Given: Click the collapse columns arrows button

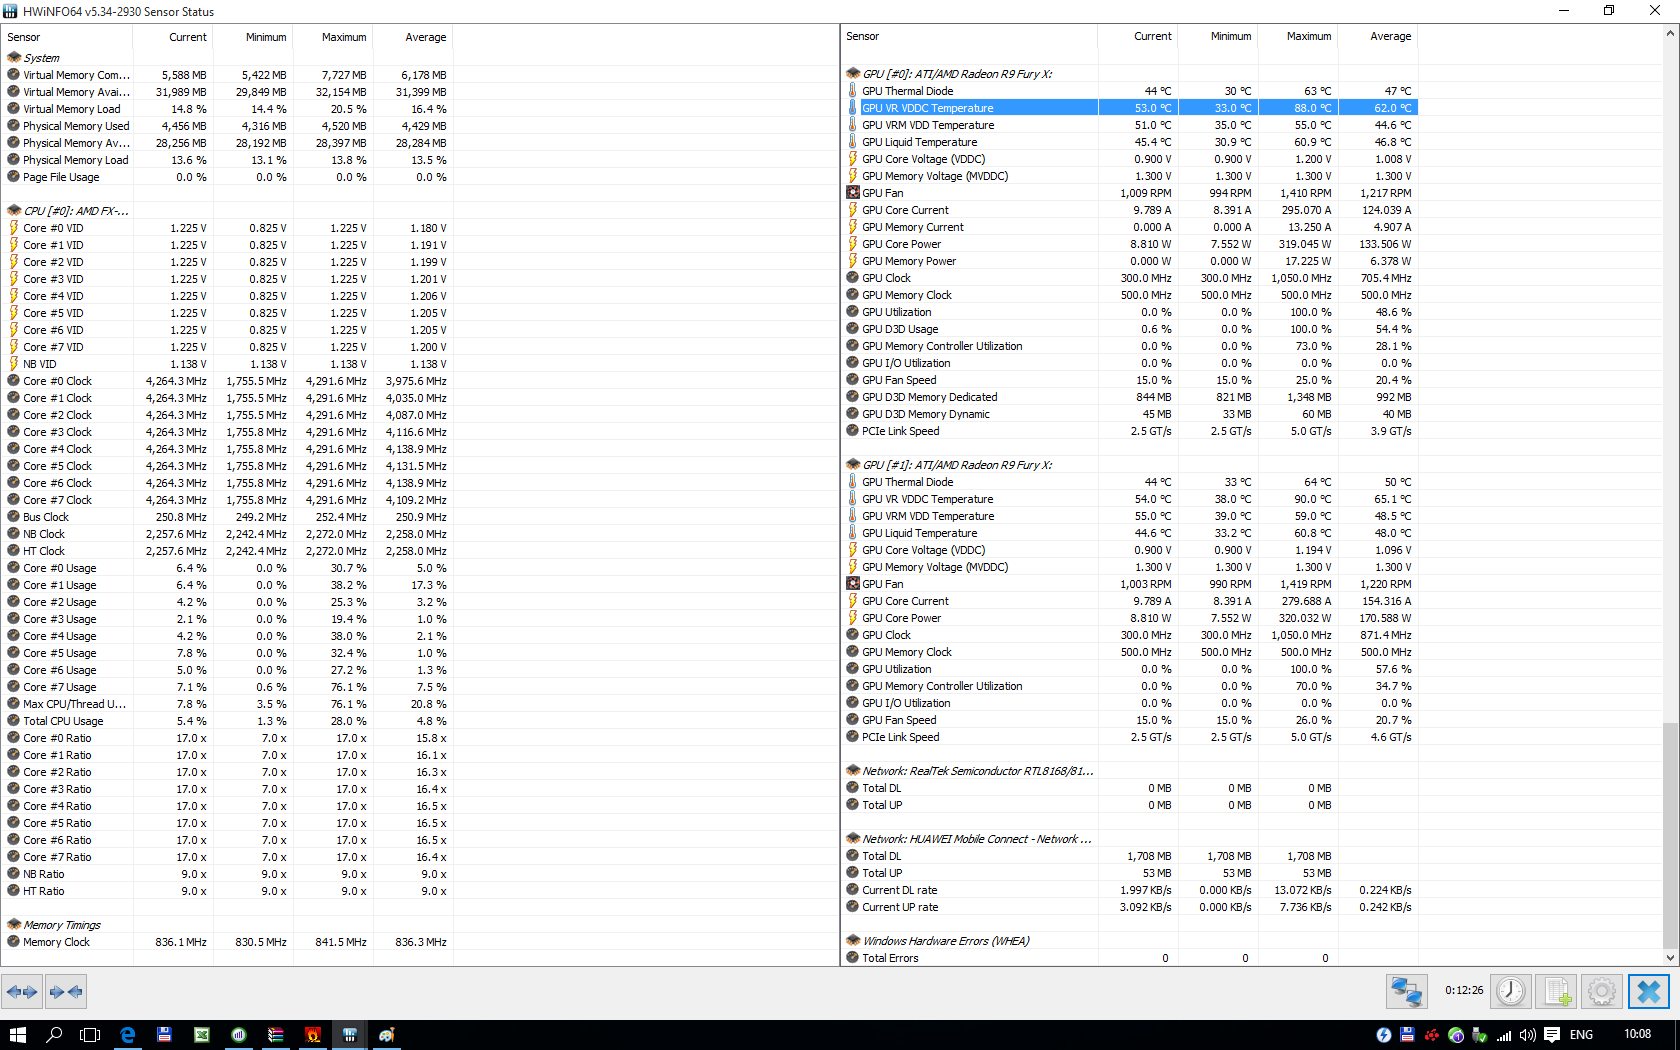Looking at the screenshot, I should pyautogui.click(x=65, y=992).
